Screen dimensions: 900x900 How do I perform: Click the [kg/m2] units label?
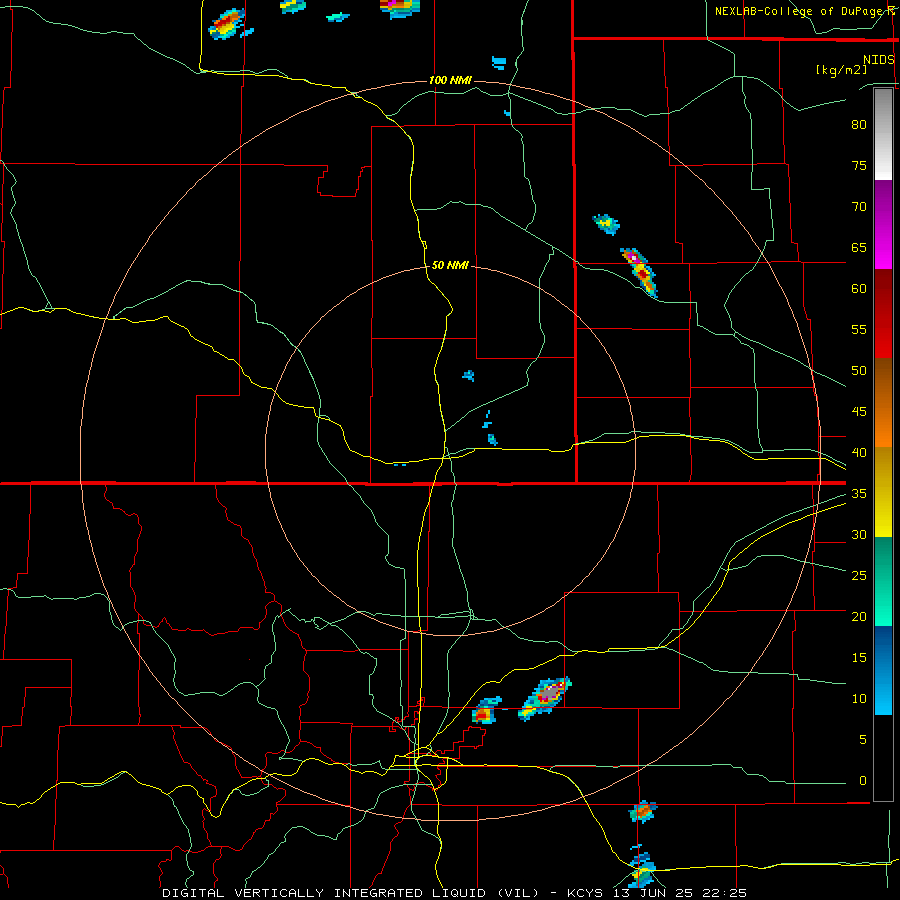click(x=841, y=70)
